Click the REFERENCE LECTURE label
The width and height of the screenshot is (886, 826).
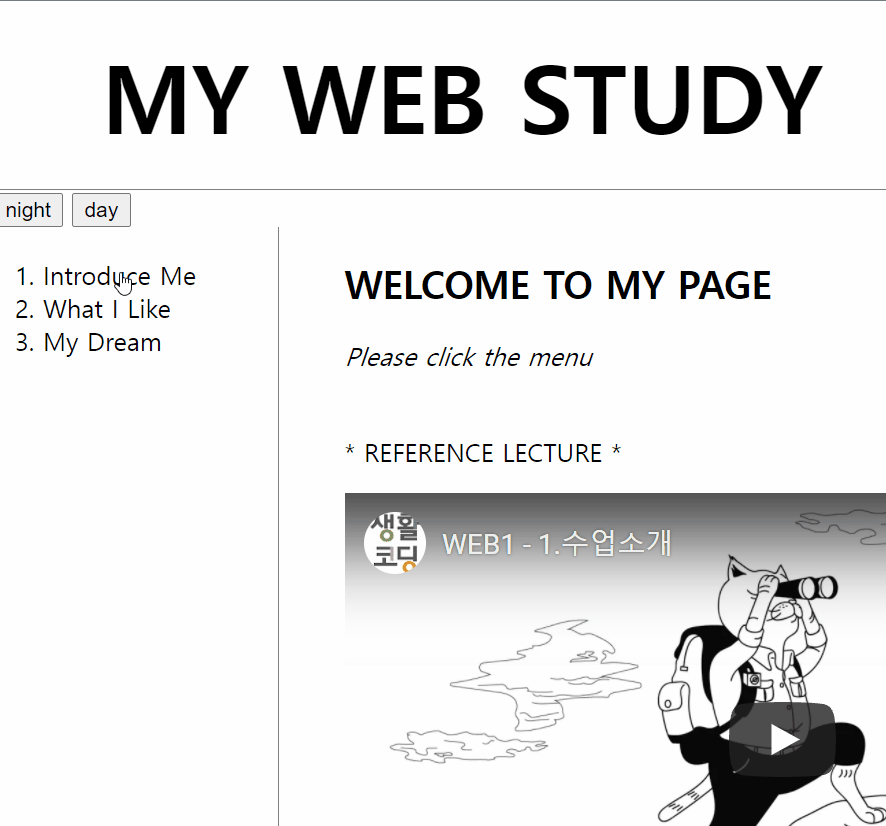click(483, 453)
